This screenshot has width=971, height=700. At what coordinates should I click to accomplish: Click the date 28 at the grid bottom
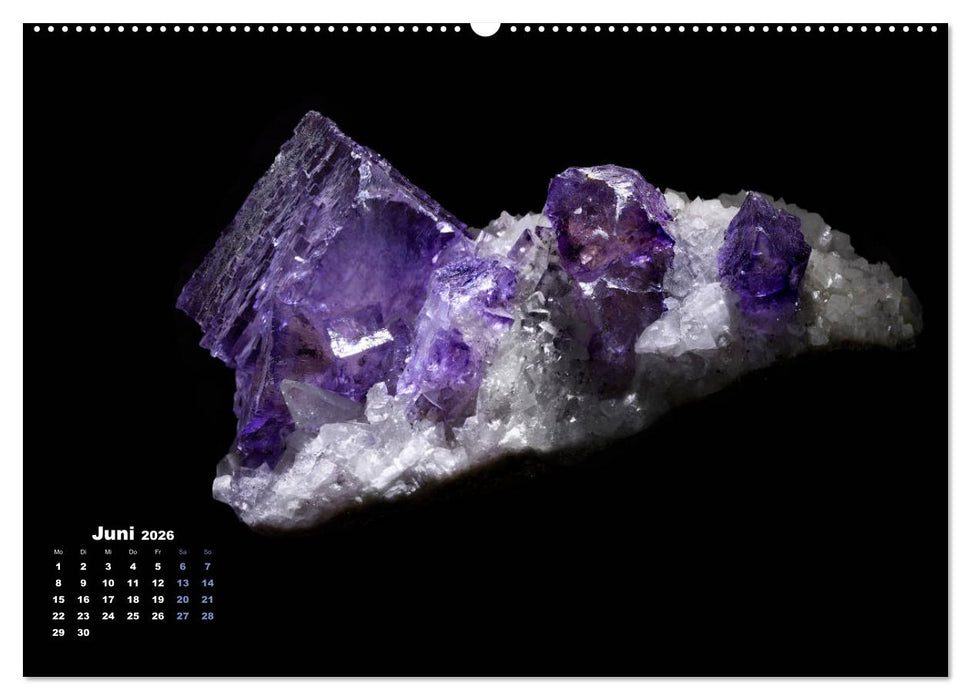pos(208,616)
